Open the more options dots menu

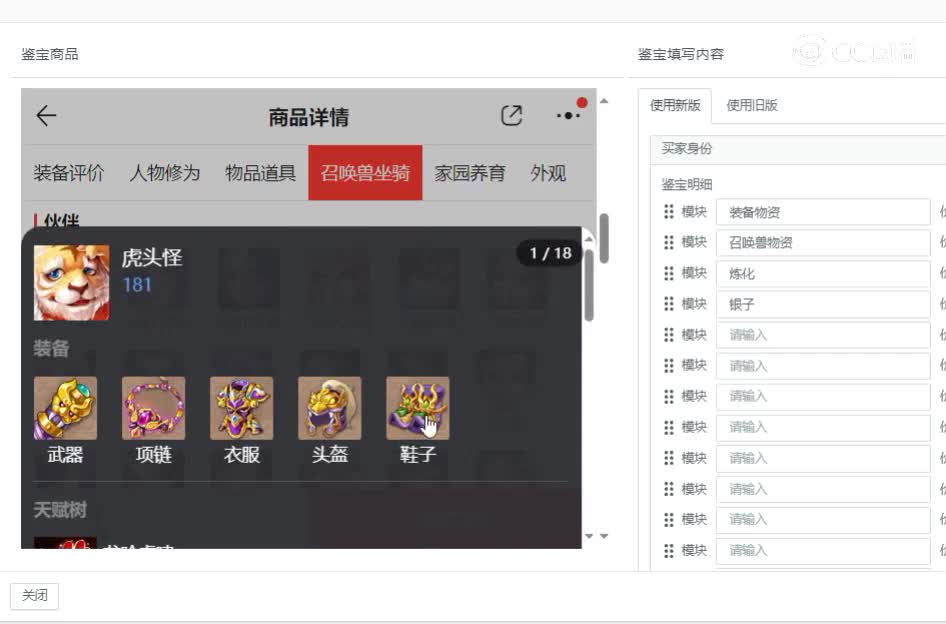(x=566, y=115)
